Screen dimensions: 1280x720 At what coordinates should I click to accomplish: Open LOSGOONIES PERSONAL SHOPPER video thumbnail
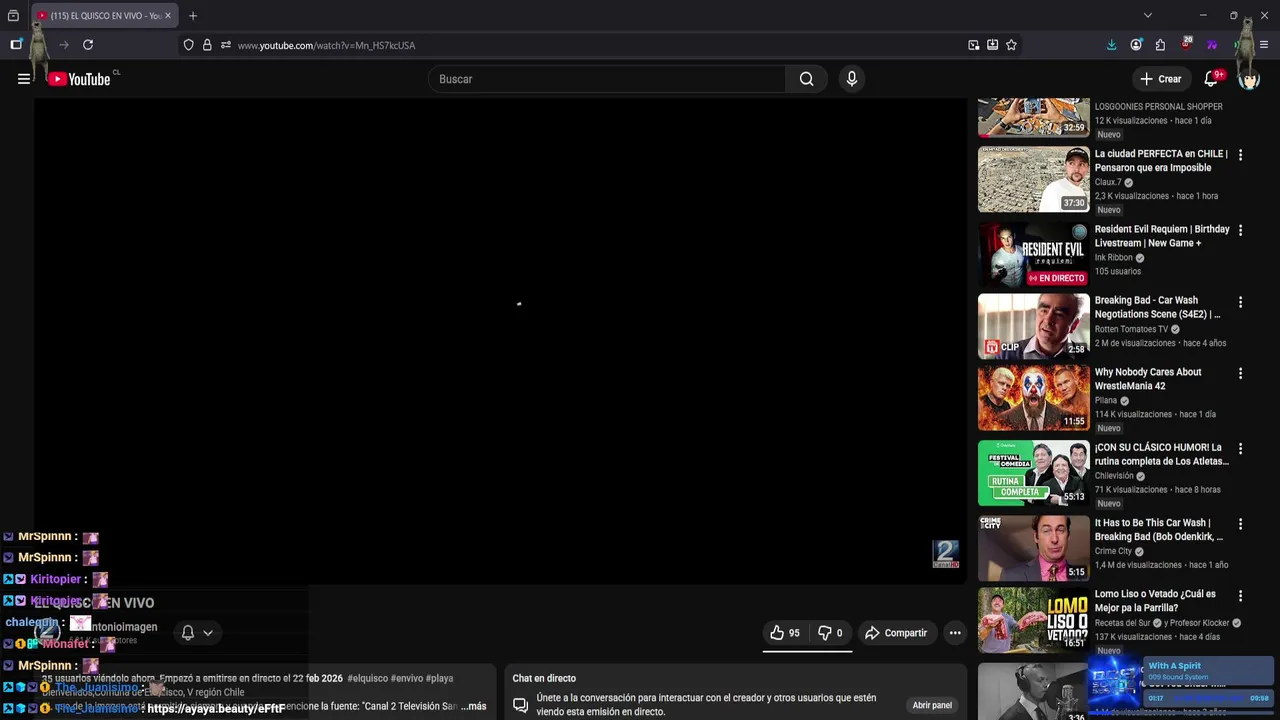click(1033, 117)
